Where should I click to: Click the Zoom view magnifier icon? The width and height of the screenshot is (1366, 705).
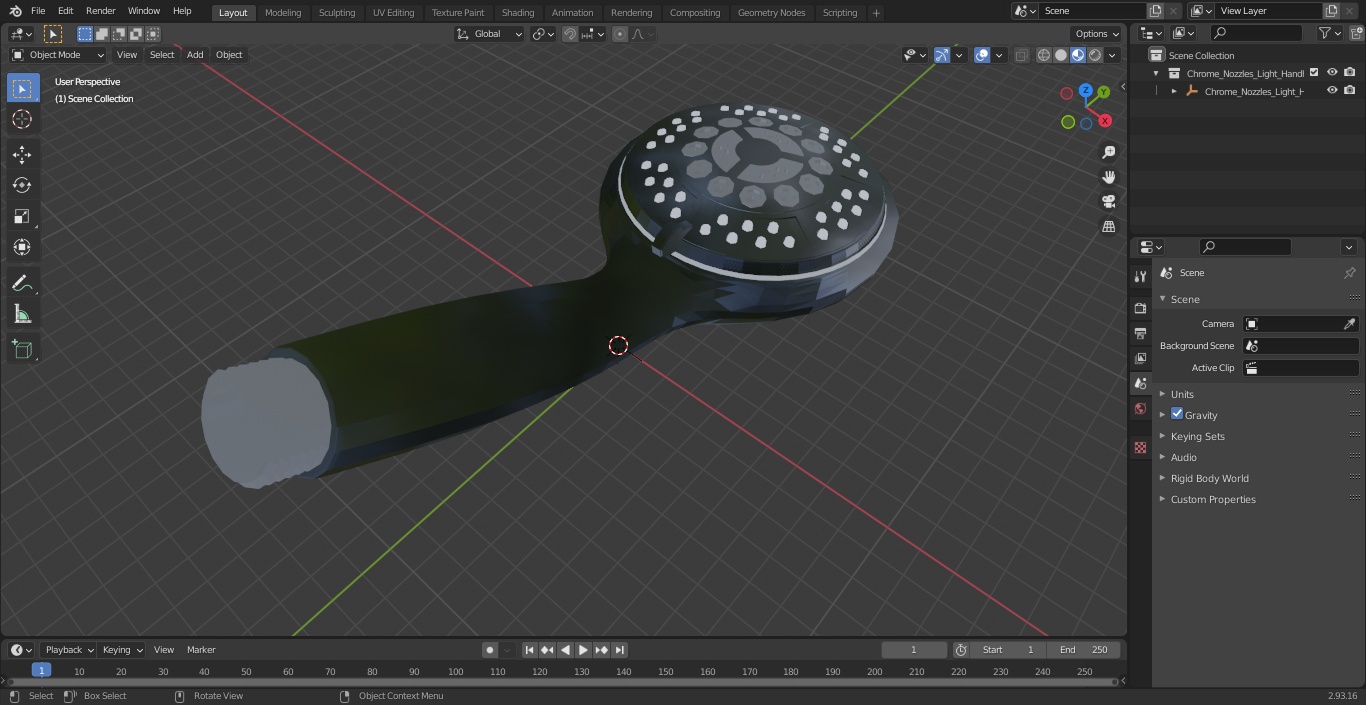point(1108,152)
